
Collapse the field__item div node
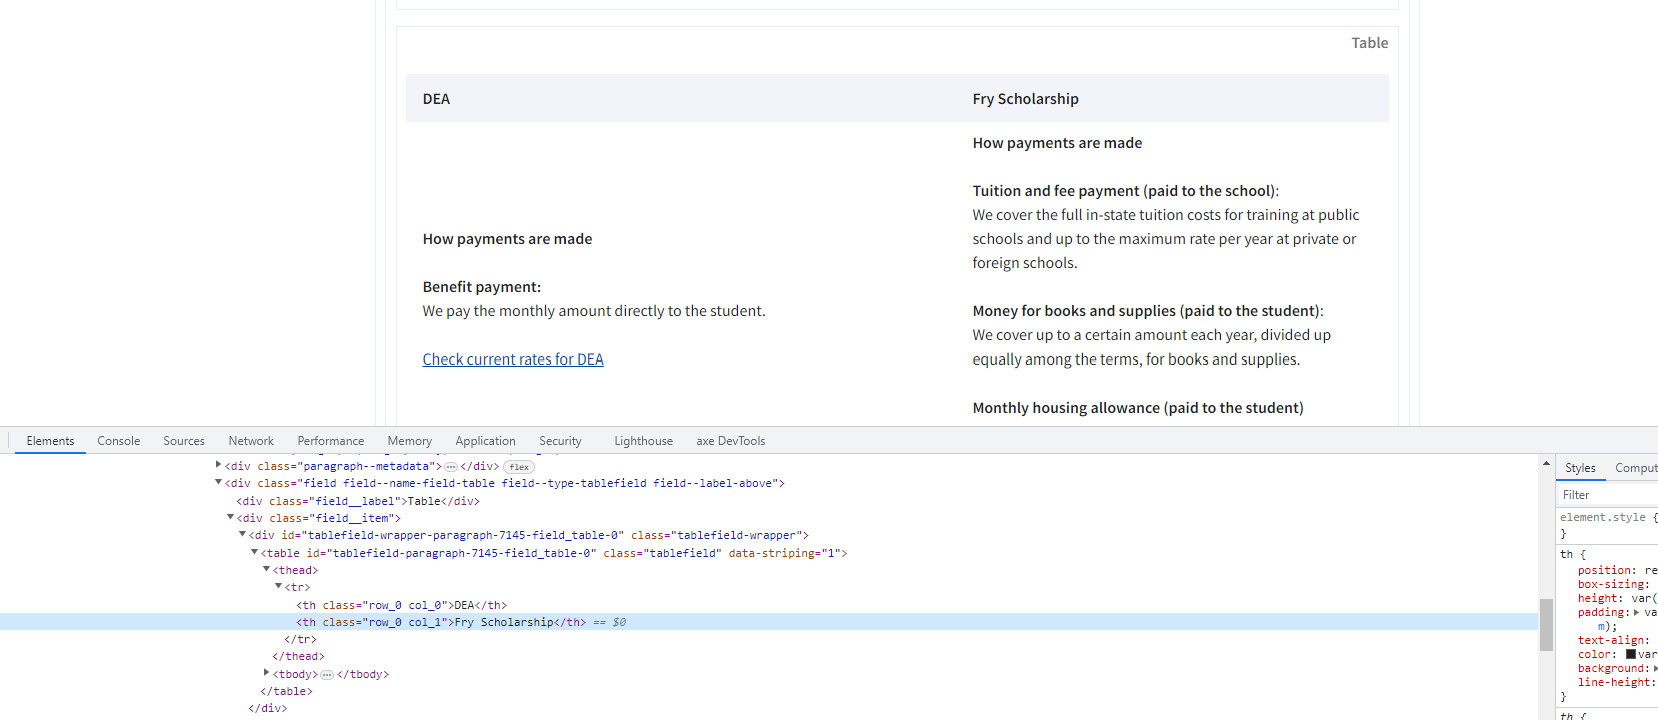(230, 517)
